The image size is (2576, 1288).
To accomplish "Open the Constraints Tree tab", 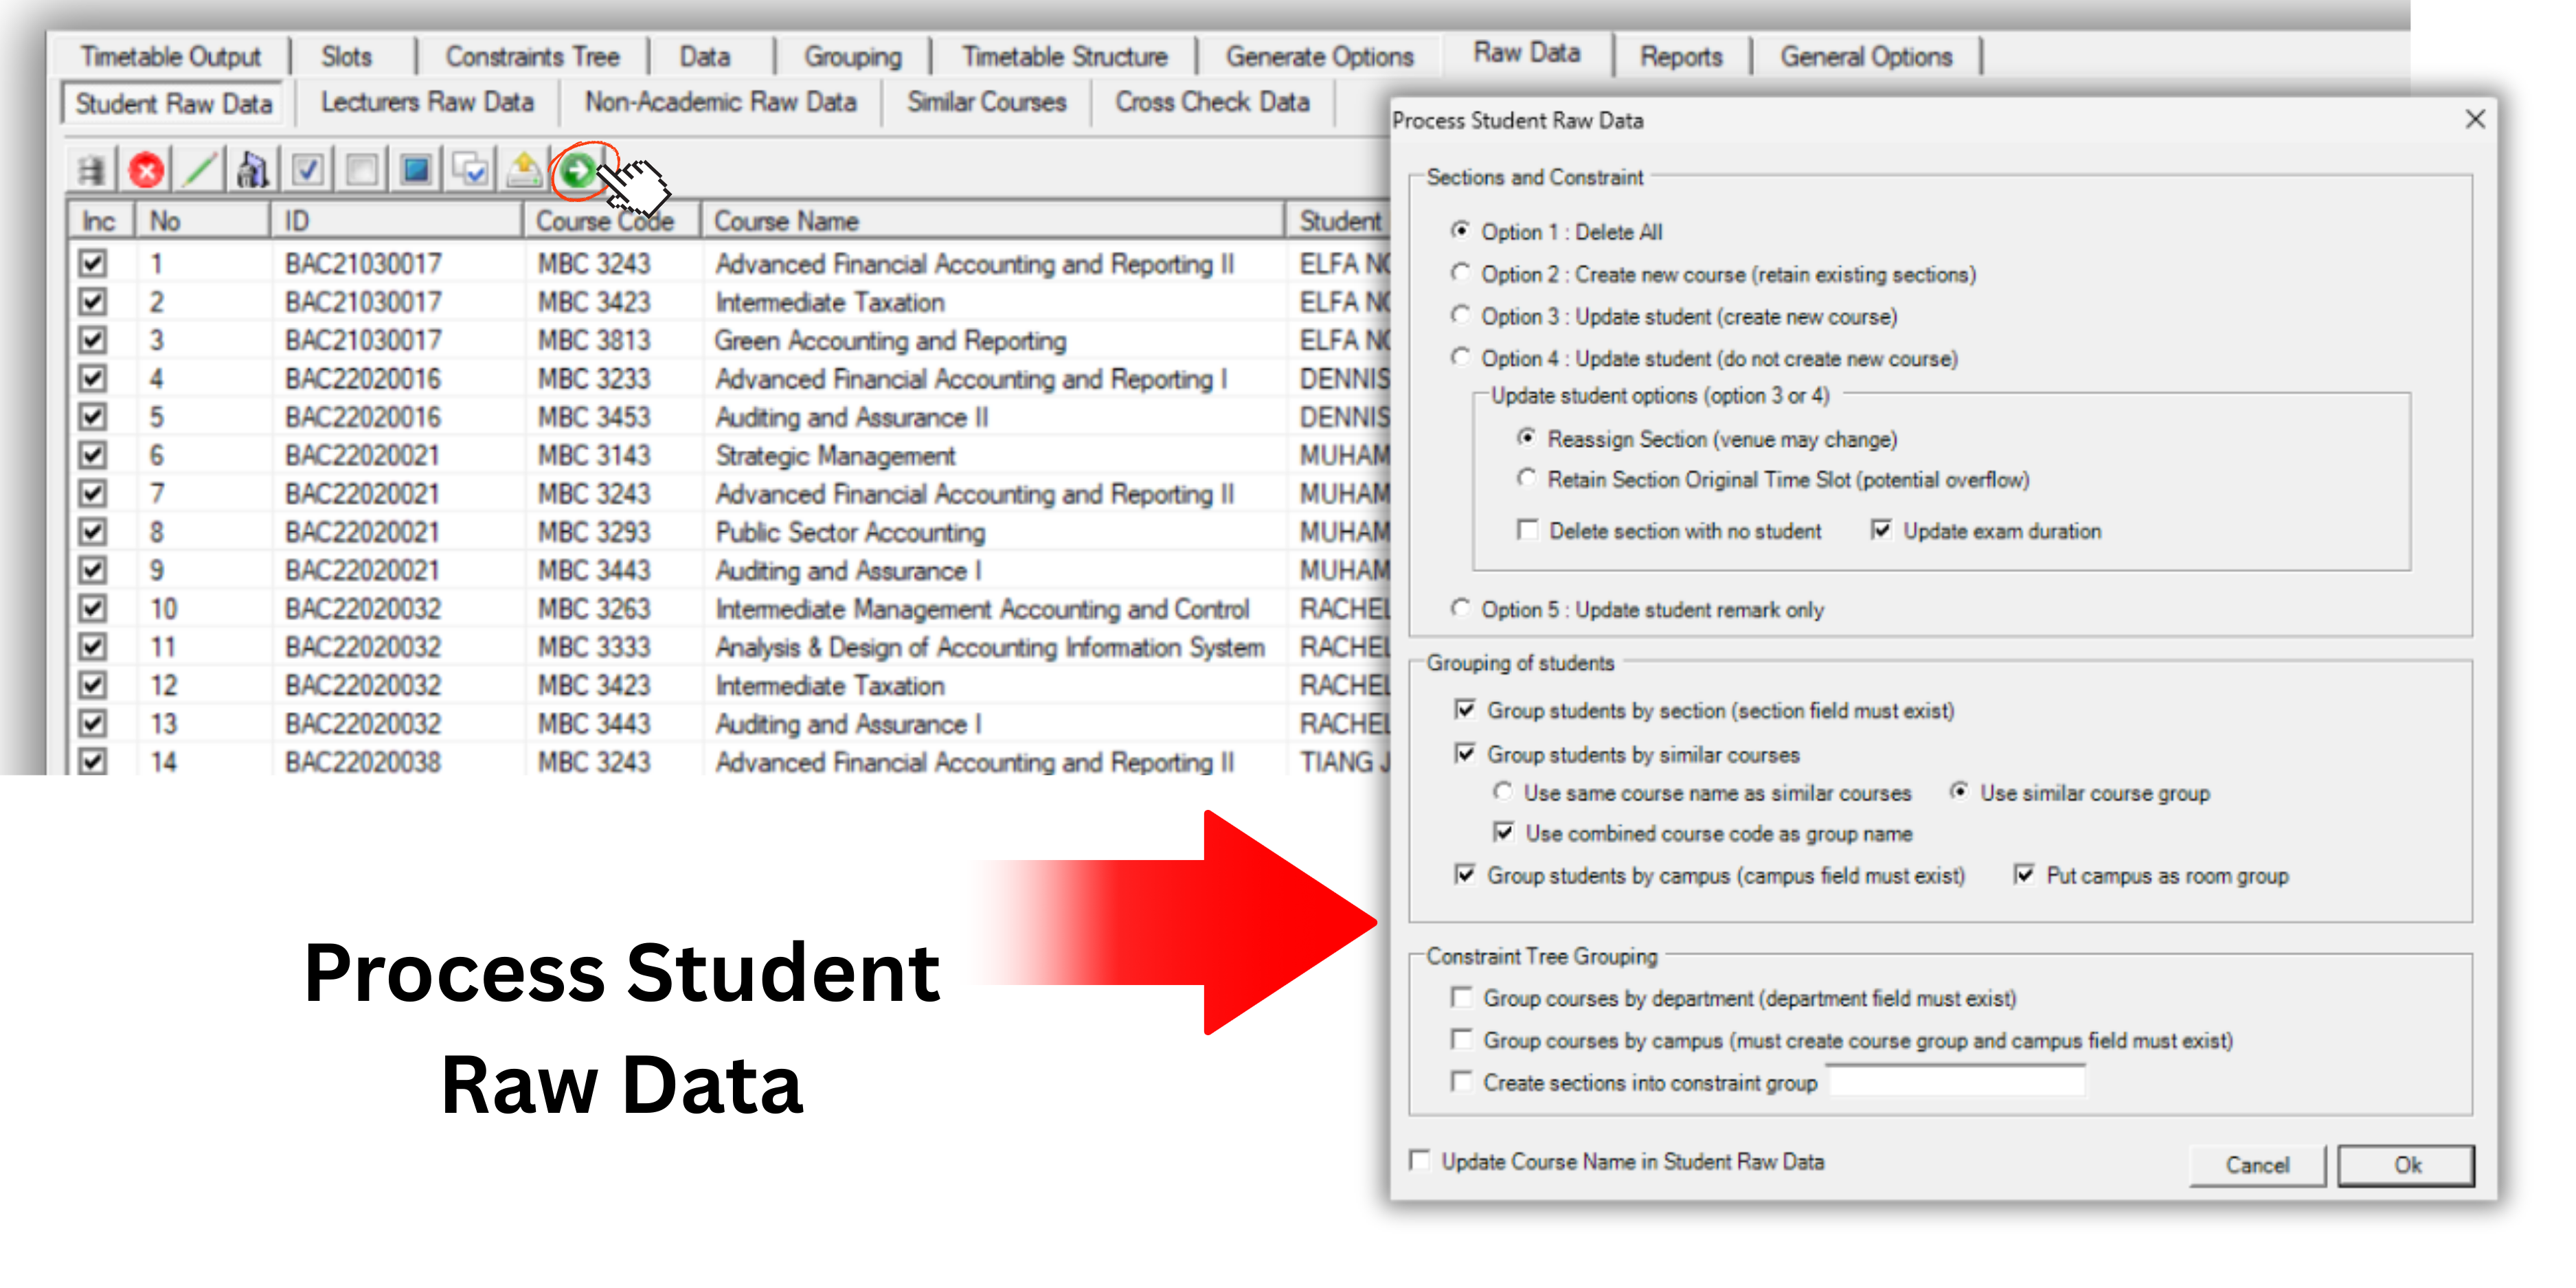I will (533, 56).
